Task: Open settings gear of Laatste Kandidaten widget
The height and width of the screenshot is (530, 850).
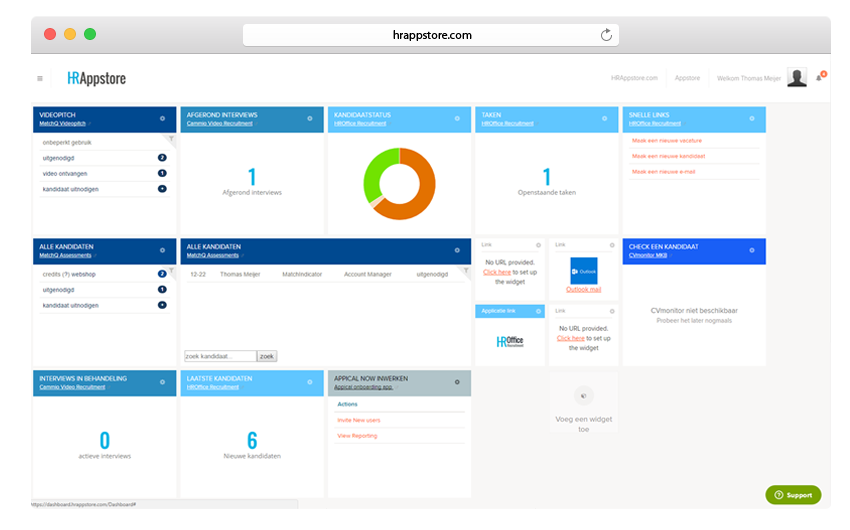Action: click(310, 382)
